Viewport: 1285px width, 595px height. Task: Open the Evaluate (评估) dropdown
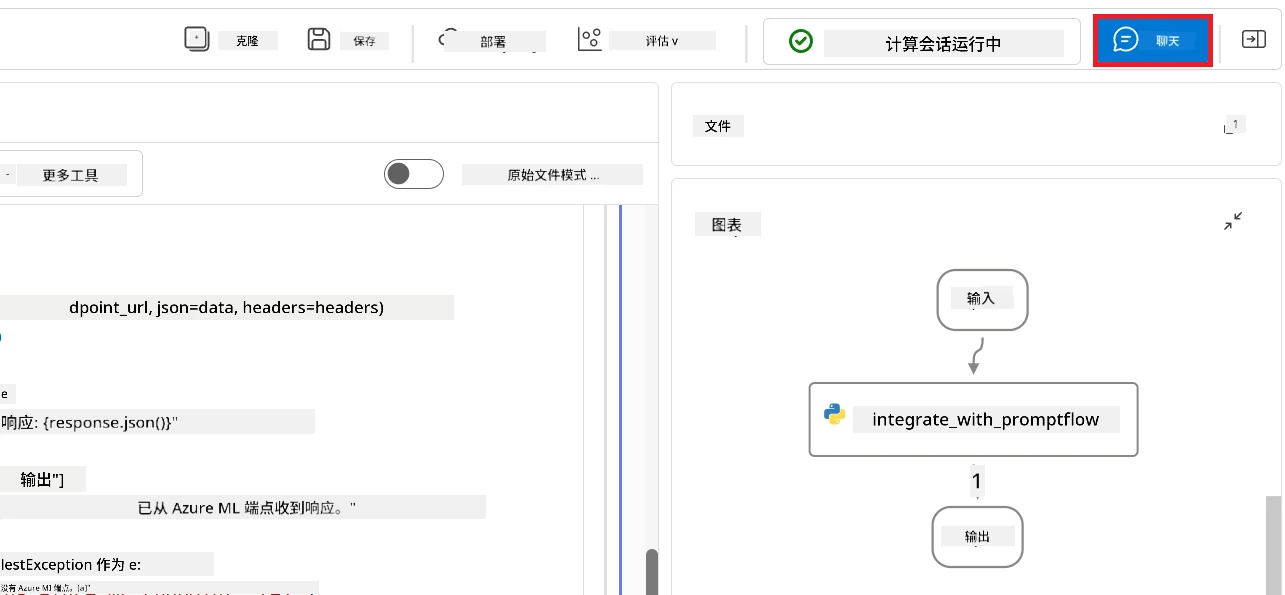coord(661,41)
